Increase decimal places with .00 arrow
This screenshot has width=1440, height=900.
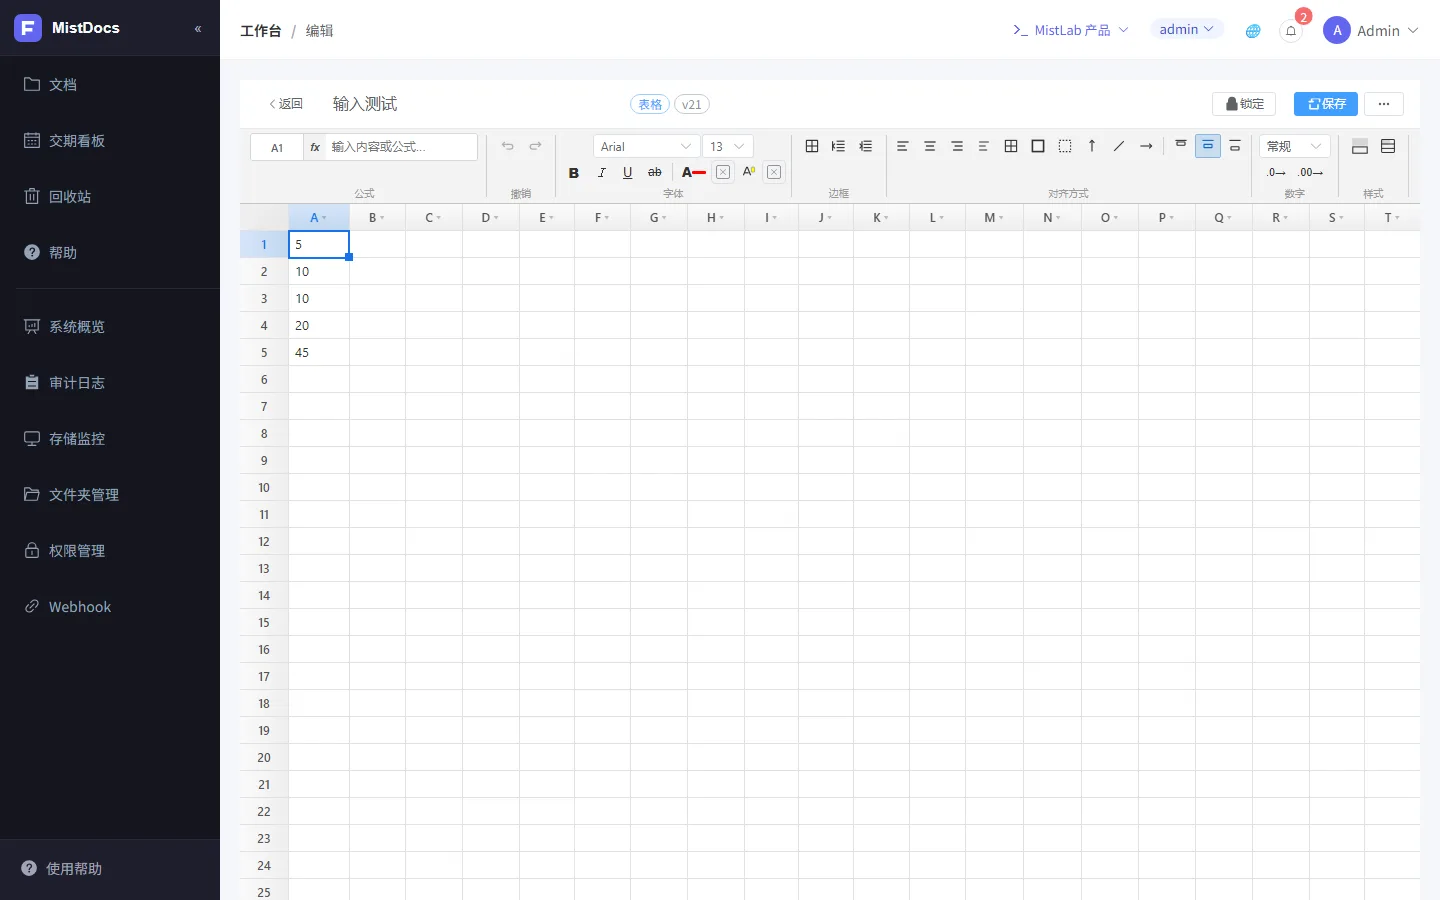pyautogui.click(x=1311, y=173)
